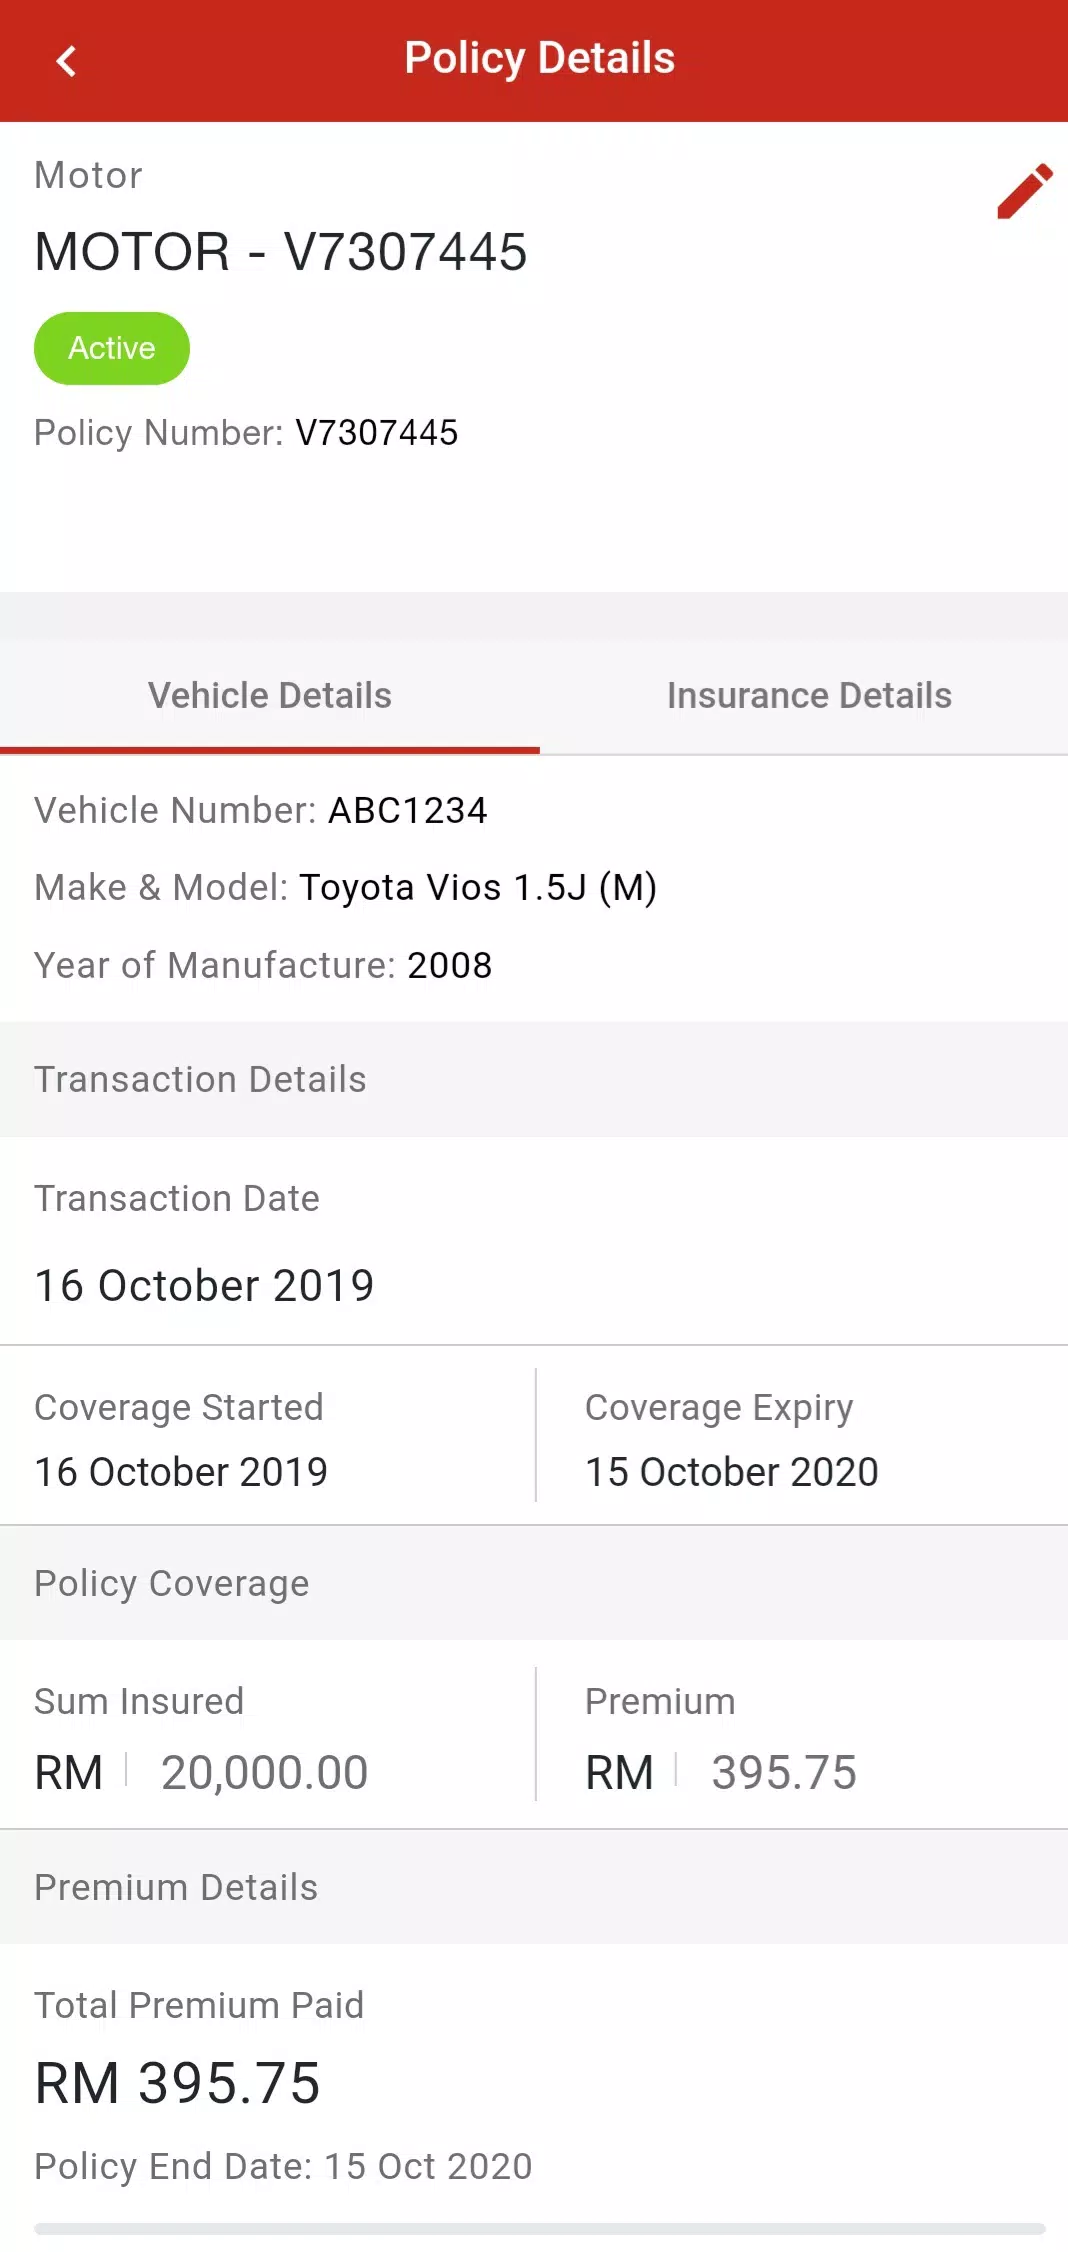Viewport: 1068px width, 2252px height.
Task: Tap the Policy Coverage section header
Action: 534,1583
